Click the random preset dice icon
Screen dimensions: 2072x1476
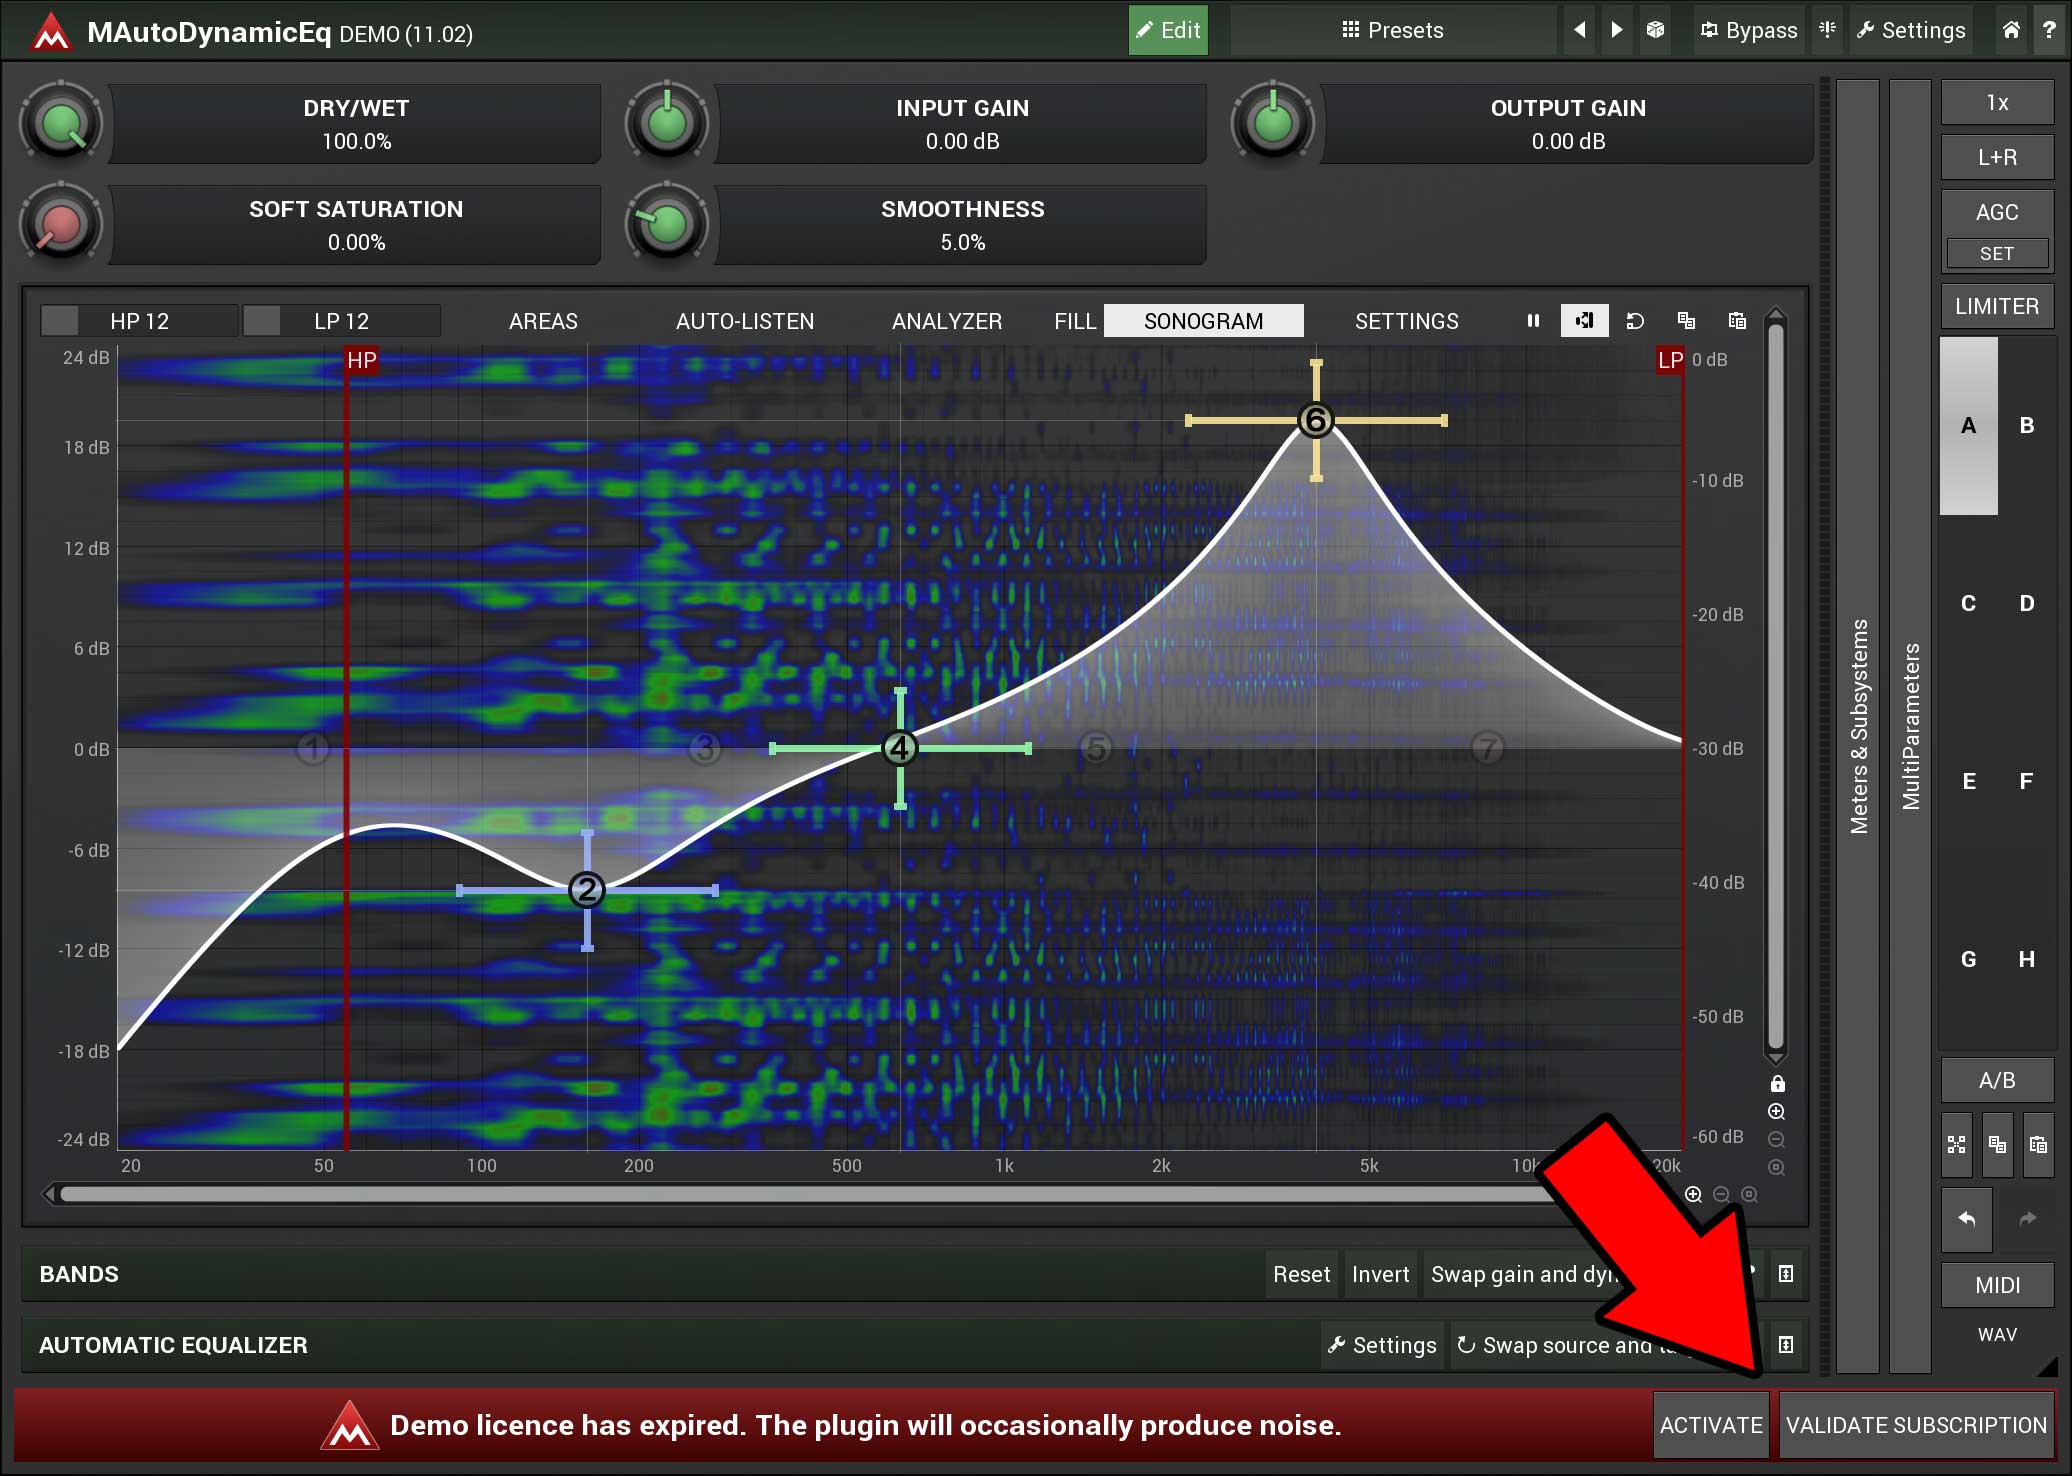(x=1656, y=30)
